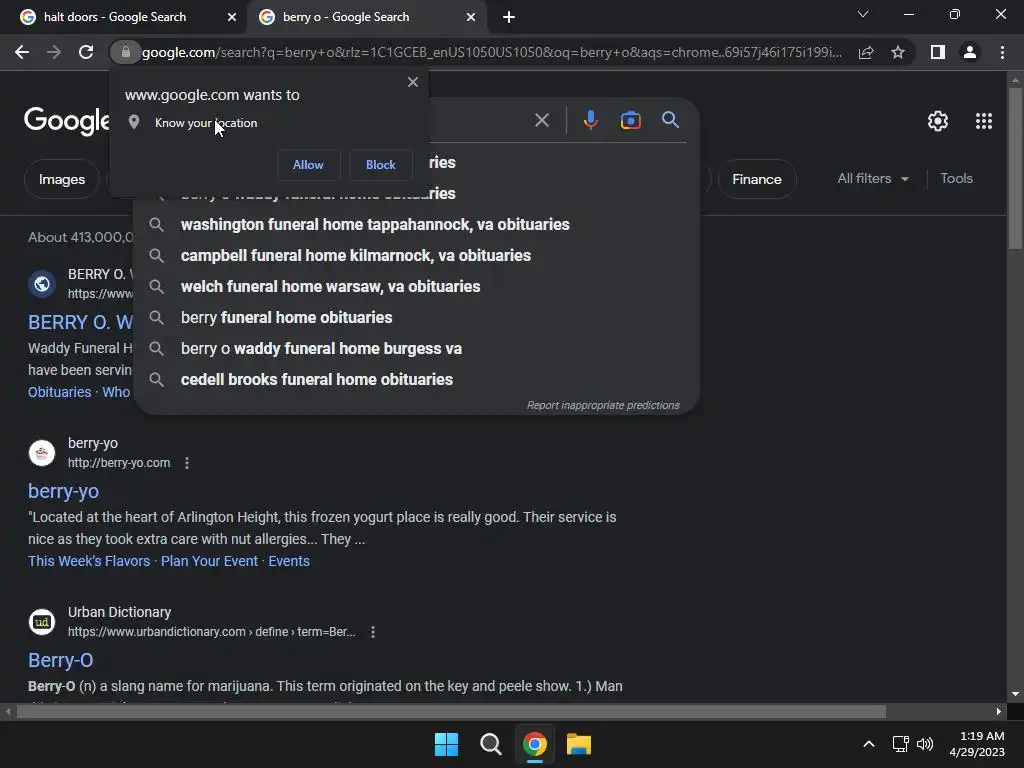Open search Tools

coord(956,178)
